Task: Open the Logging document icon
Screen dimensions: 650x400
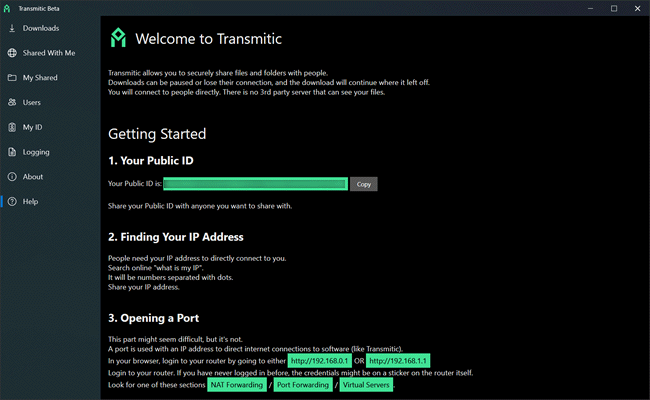Action: [12, 152]
